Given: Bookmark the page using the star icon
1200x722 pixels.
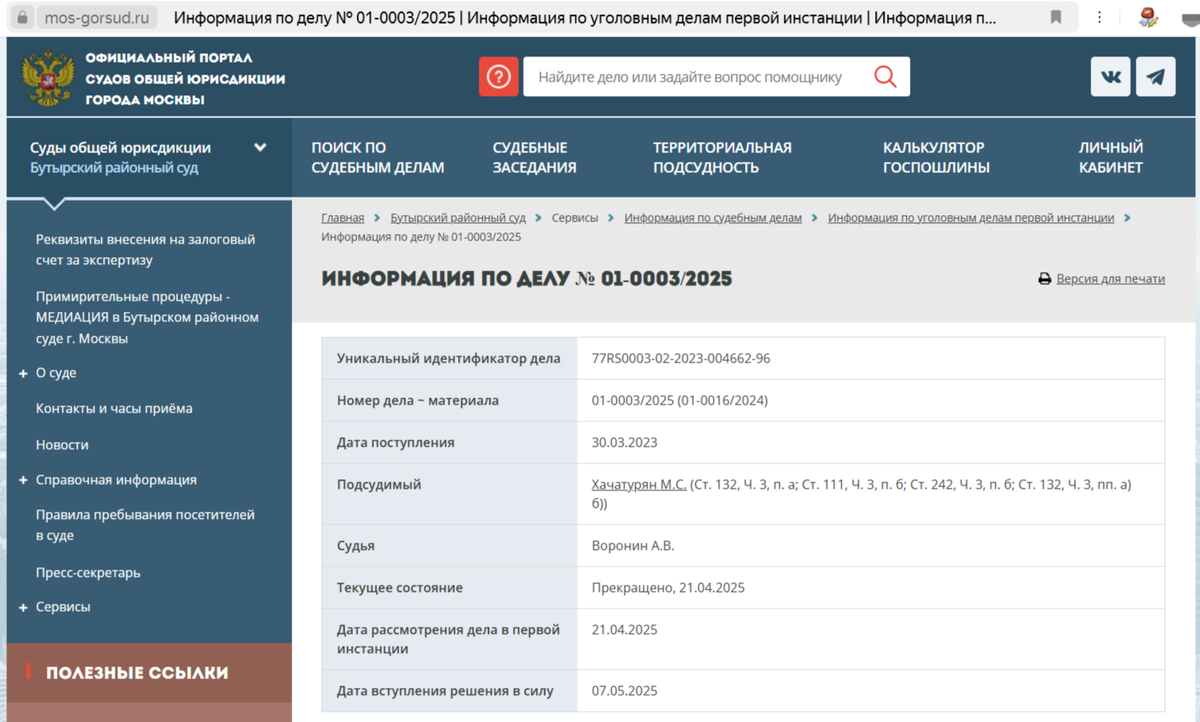Looking at the screenshot, I should [1054, 16].
